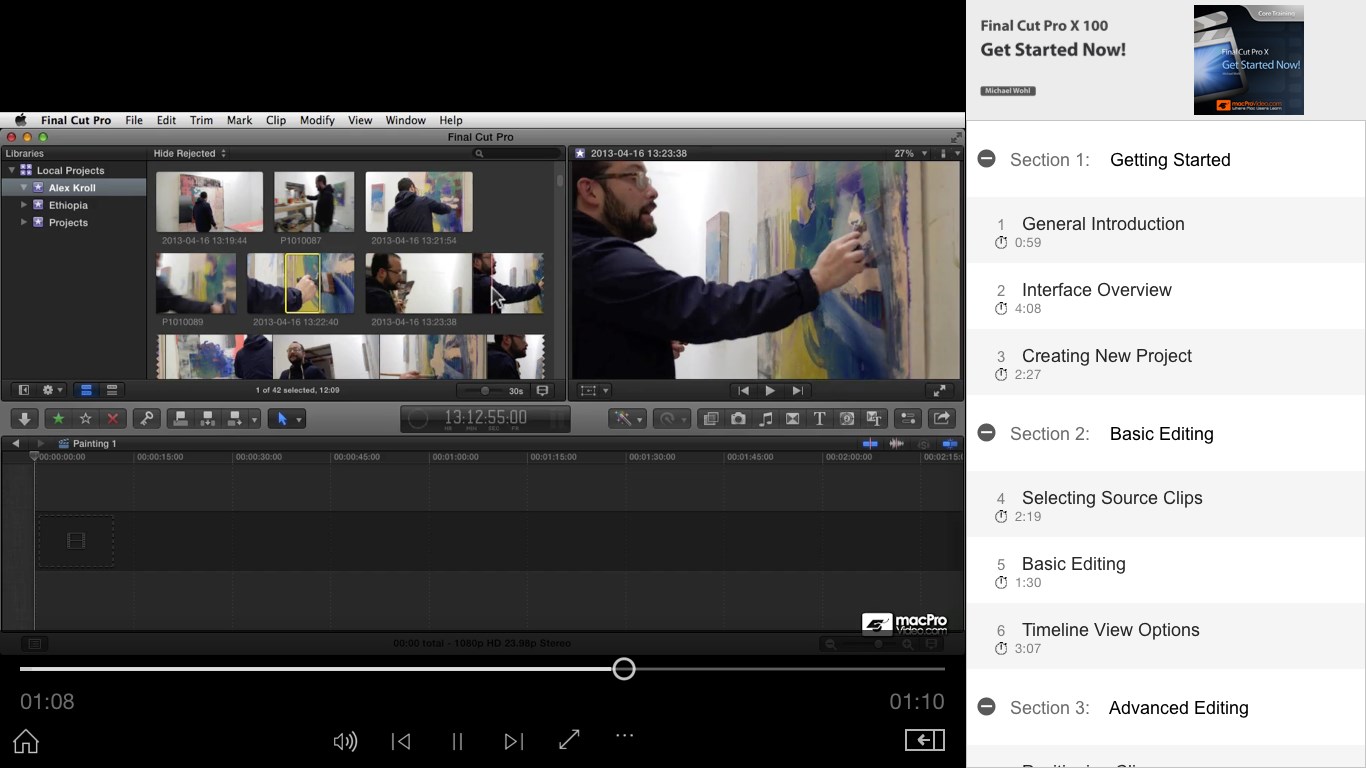Toggle the volume speaker icon

345,741
